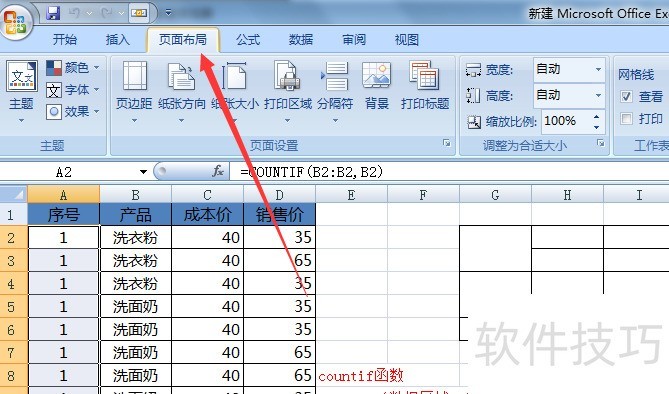Open the Name Box dropdown arrow
This screenshot has width=669, height=394.
click(x=143, y=172)
